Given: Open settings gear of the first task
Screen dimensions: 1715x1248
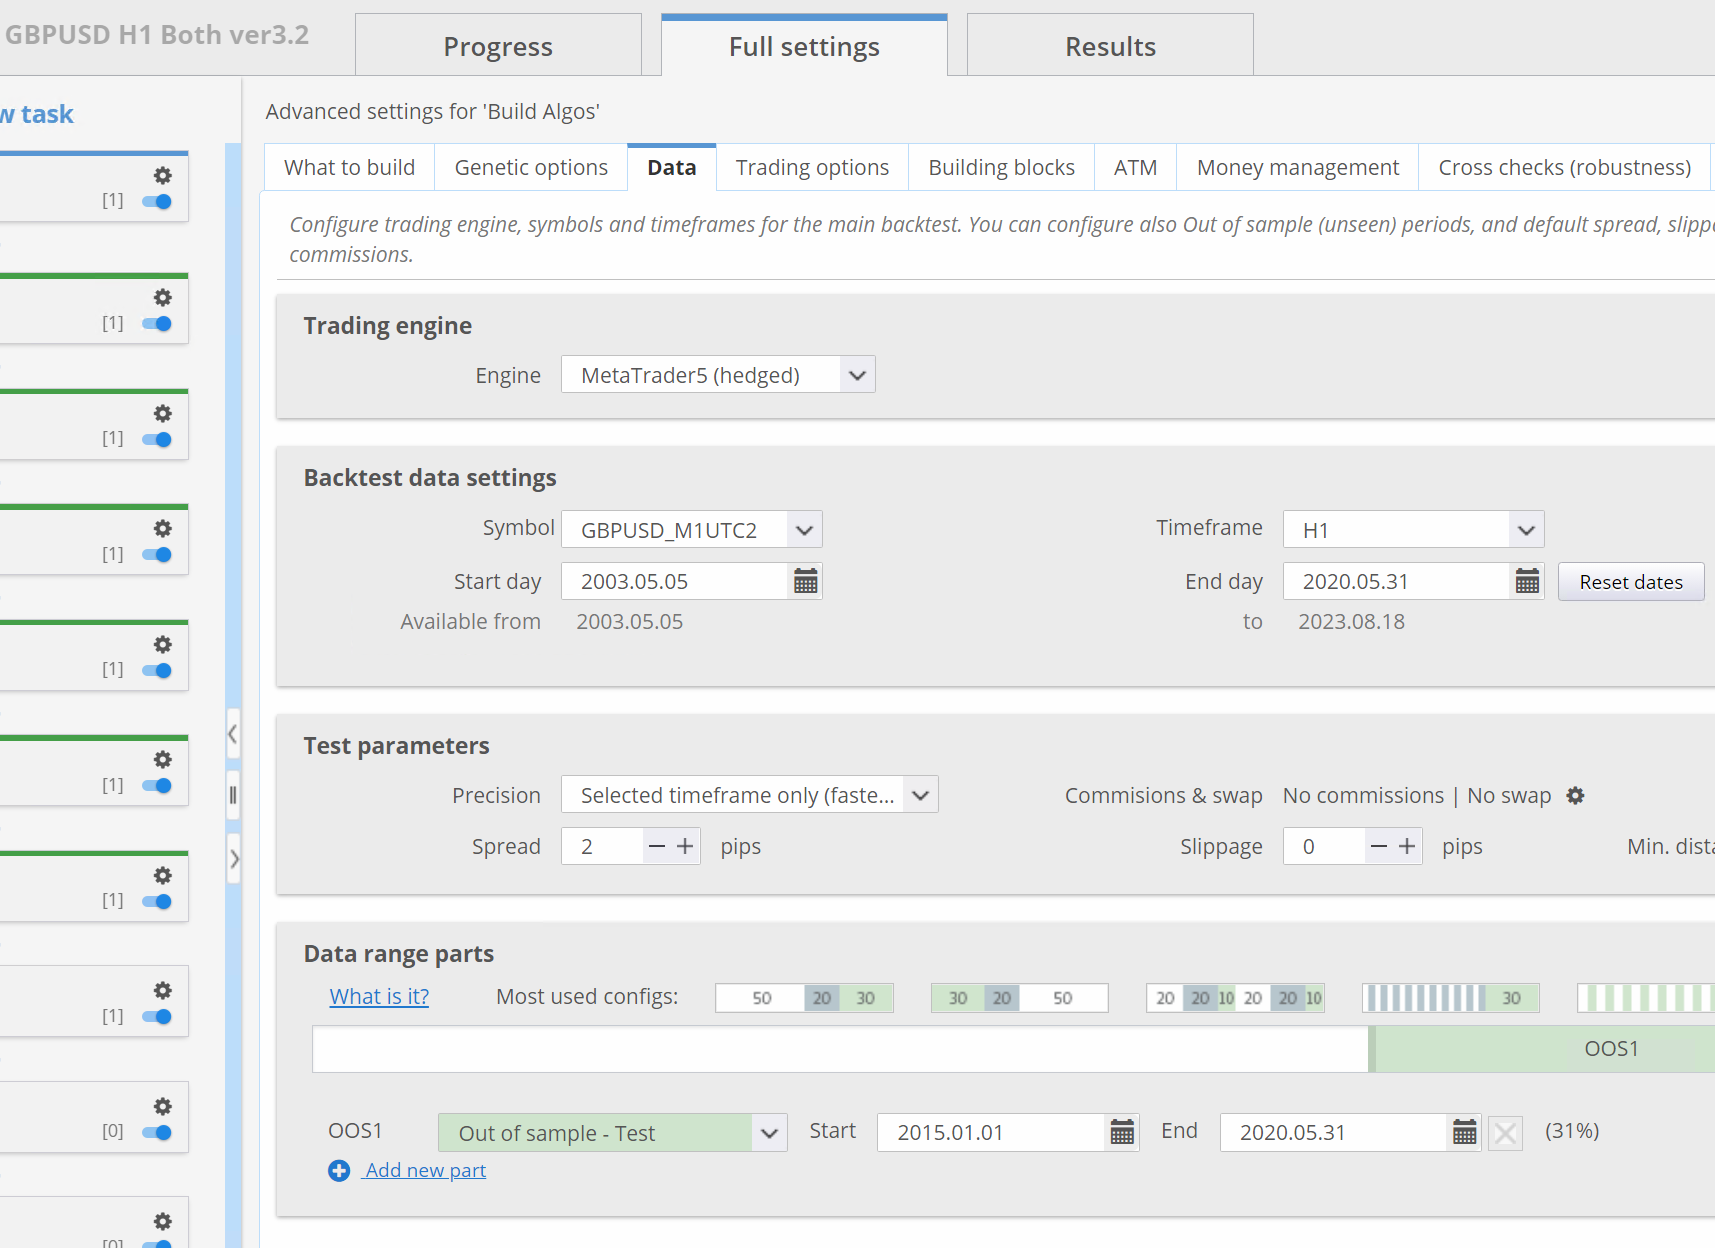Looking at the screenshot, I should [162, 176].
